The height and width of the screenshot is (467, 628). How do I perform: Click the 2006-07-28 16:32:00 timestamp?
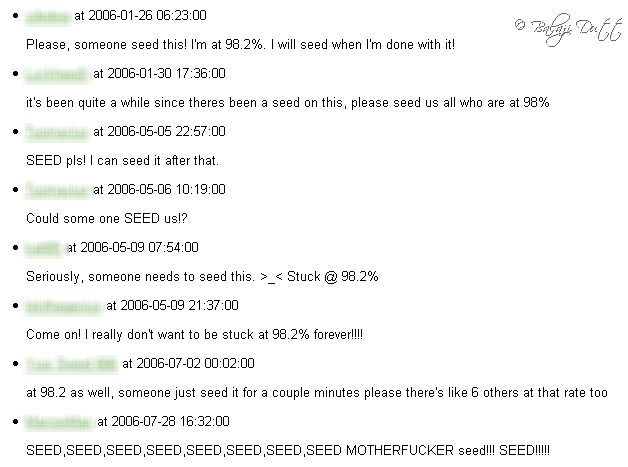pyautogui.click(x=170, y=422)
